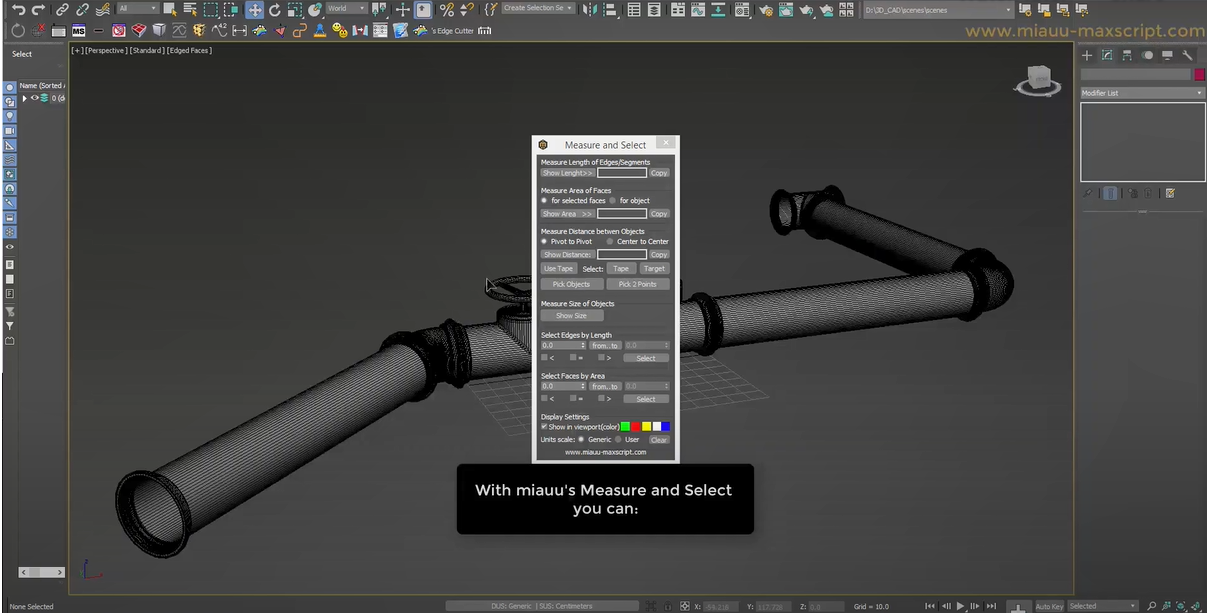
Task: Click the Show Distance result field
Action: (x=622, y=254)
